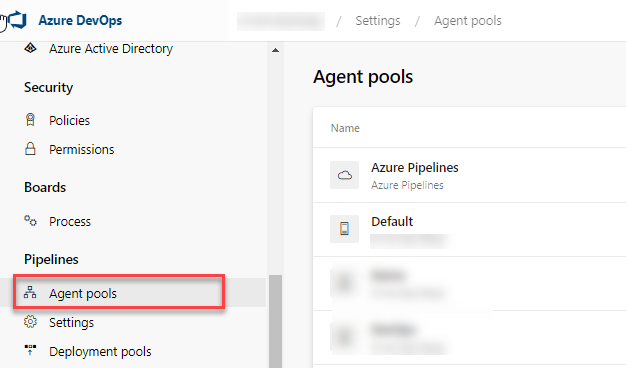Click the Azure Pipelines subtitle text
This screenshot has height=368, width=626.
pyautogui.click(x=407, y=185)
